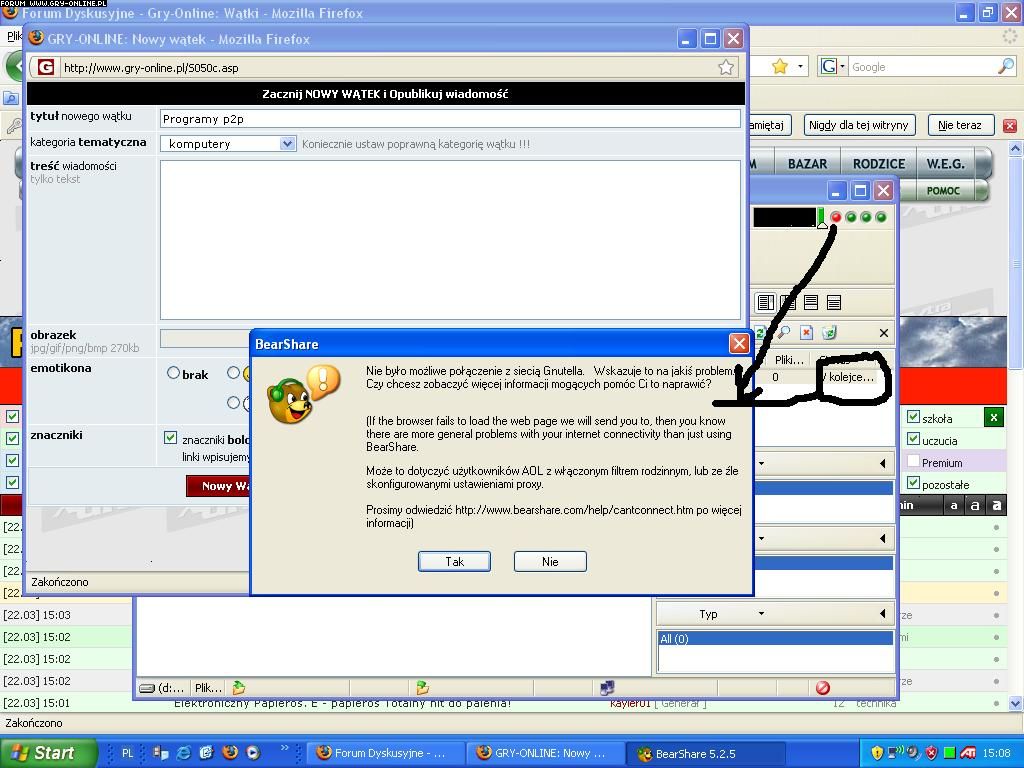Click the green level slider in BearShare
The width and height of the screenshot is (1024, 768).
(821, 217)
